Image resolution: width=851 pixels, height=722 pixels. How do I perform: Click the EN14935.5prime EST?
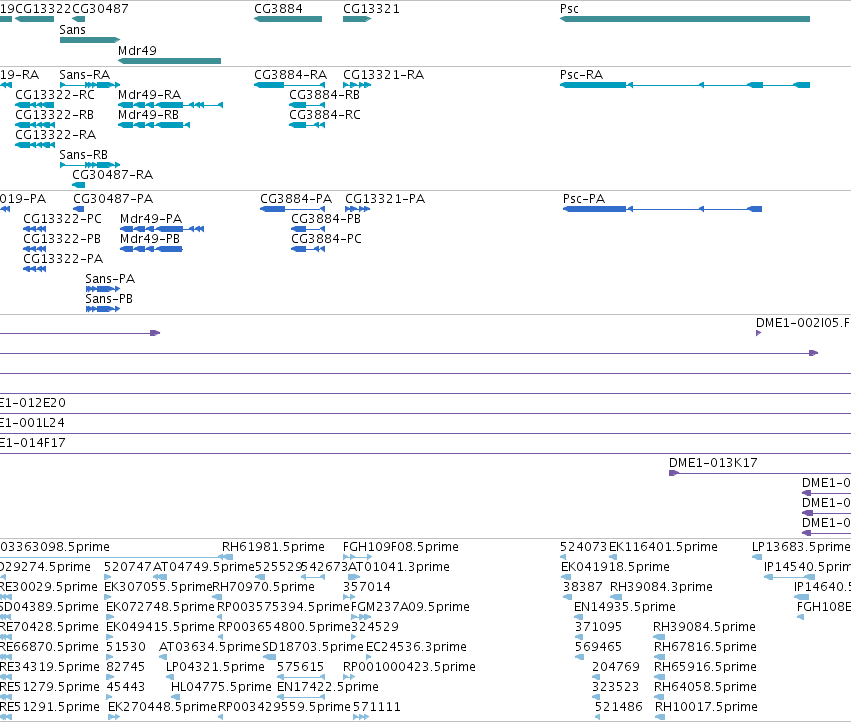click(579, 617)
